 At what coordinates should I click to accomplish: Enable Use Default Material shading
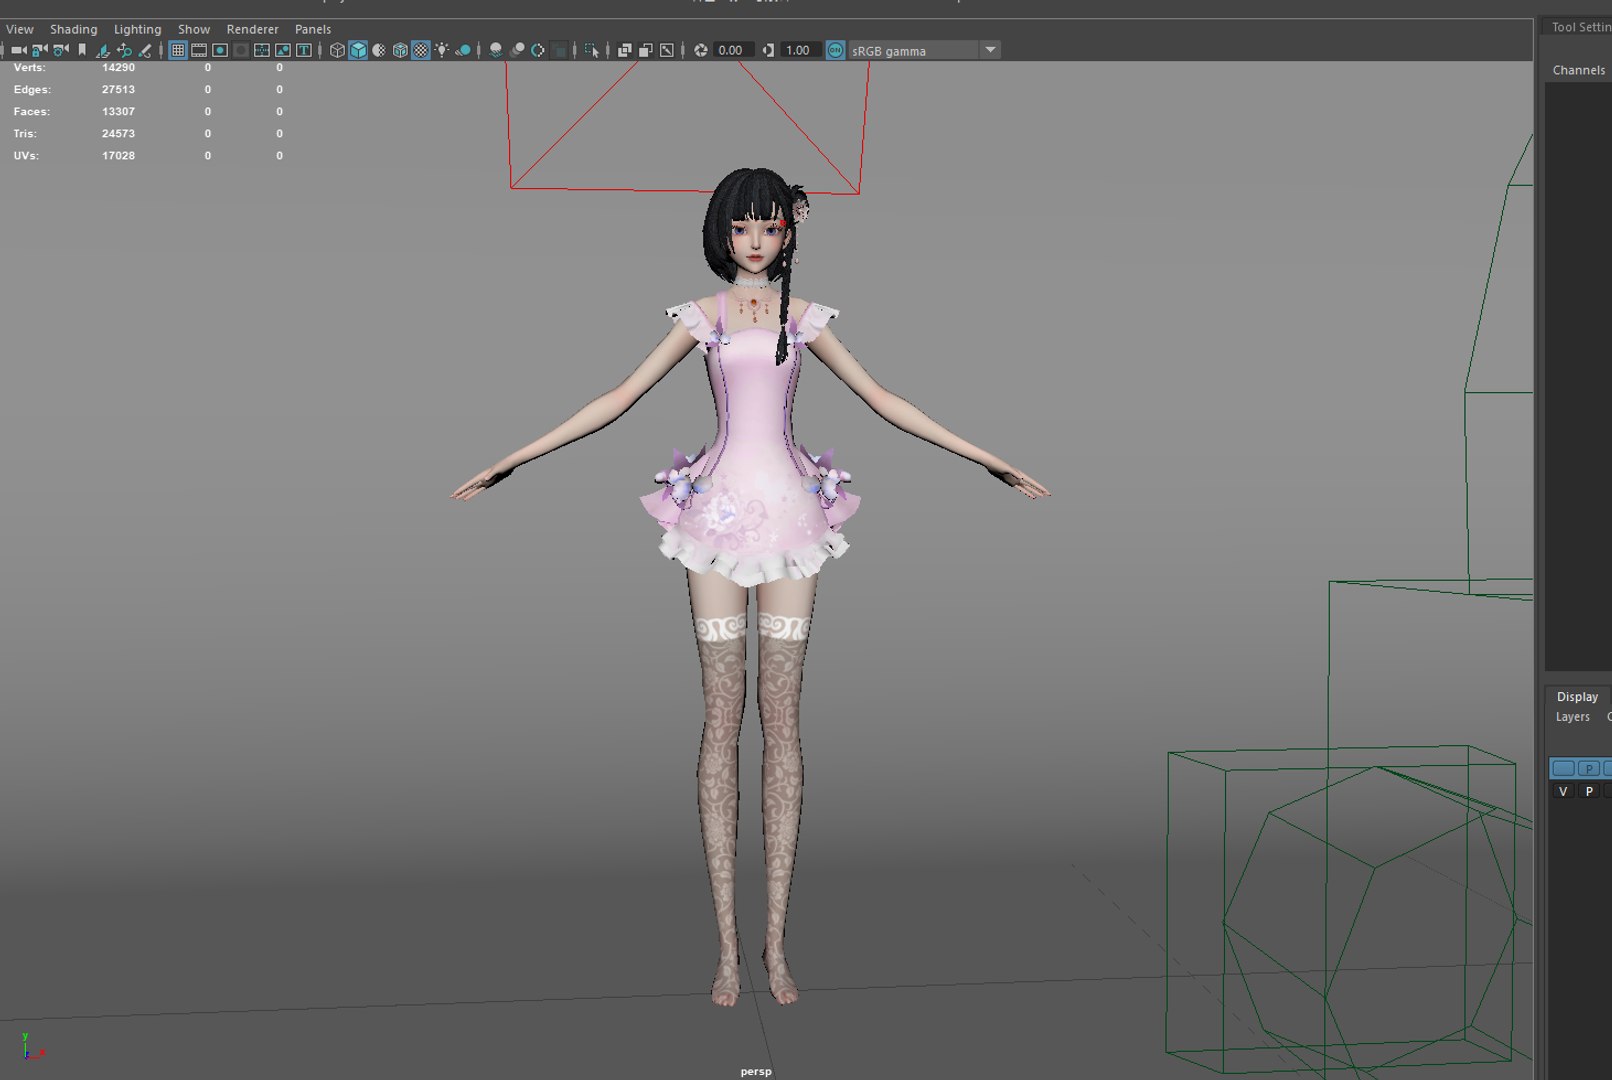coord(379,50)
